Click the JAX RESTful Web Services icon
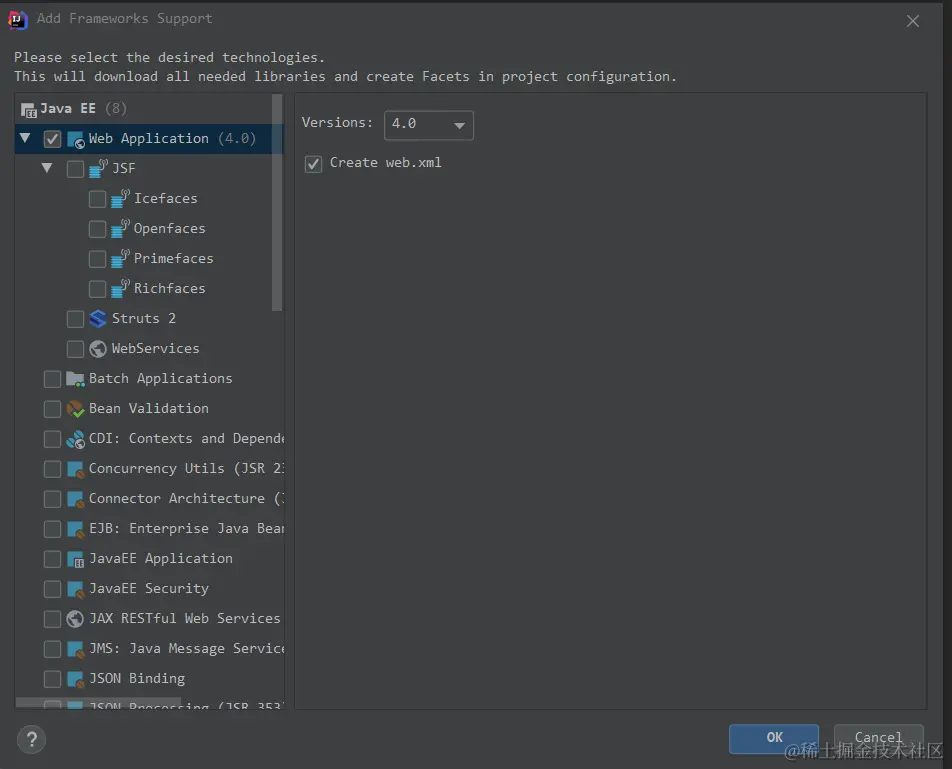 tap(75, 619)
